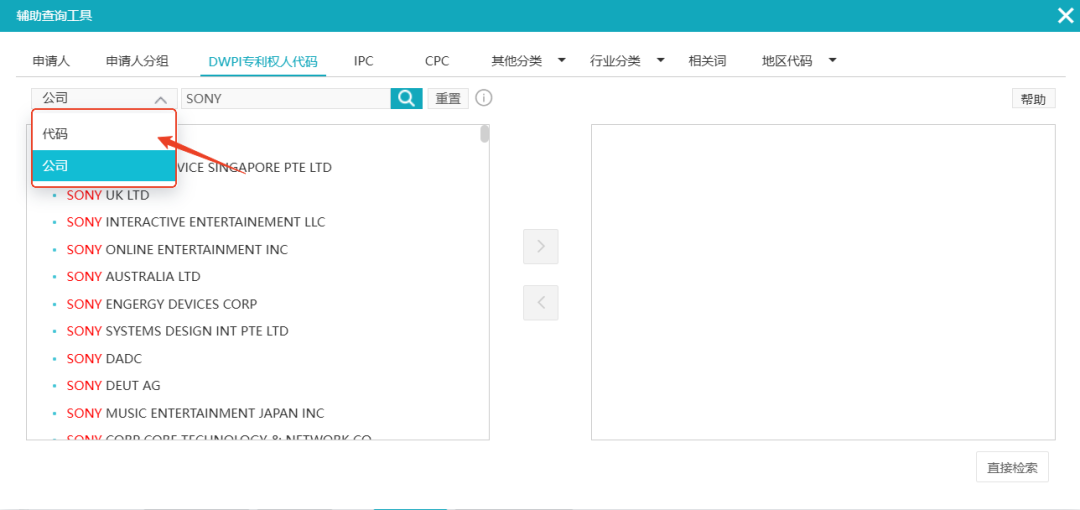Close the 辅助查询工具 dialog
Screen dimensions: 1080x510
[1065, 16]
